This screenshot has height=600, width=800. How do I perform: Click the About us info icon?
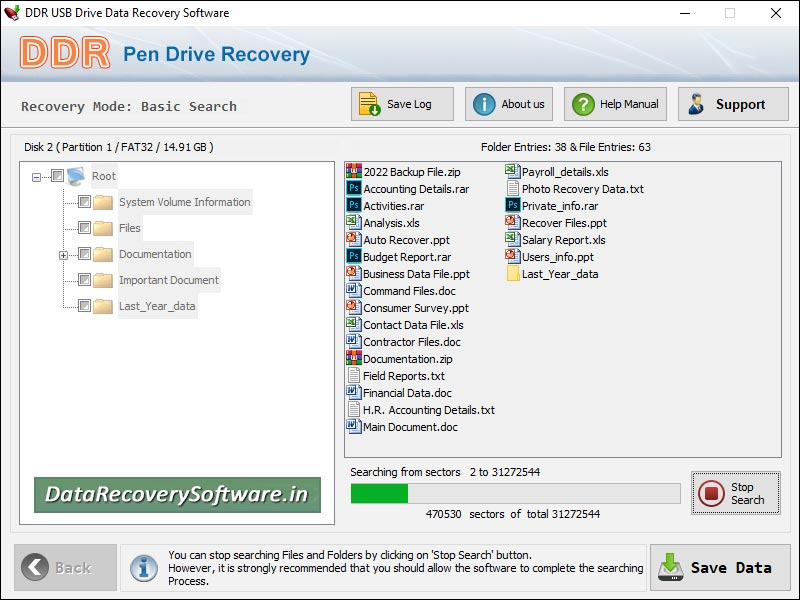tap(484, 103)
